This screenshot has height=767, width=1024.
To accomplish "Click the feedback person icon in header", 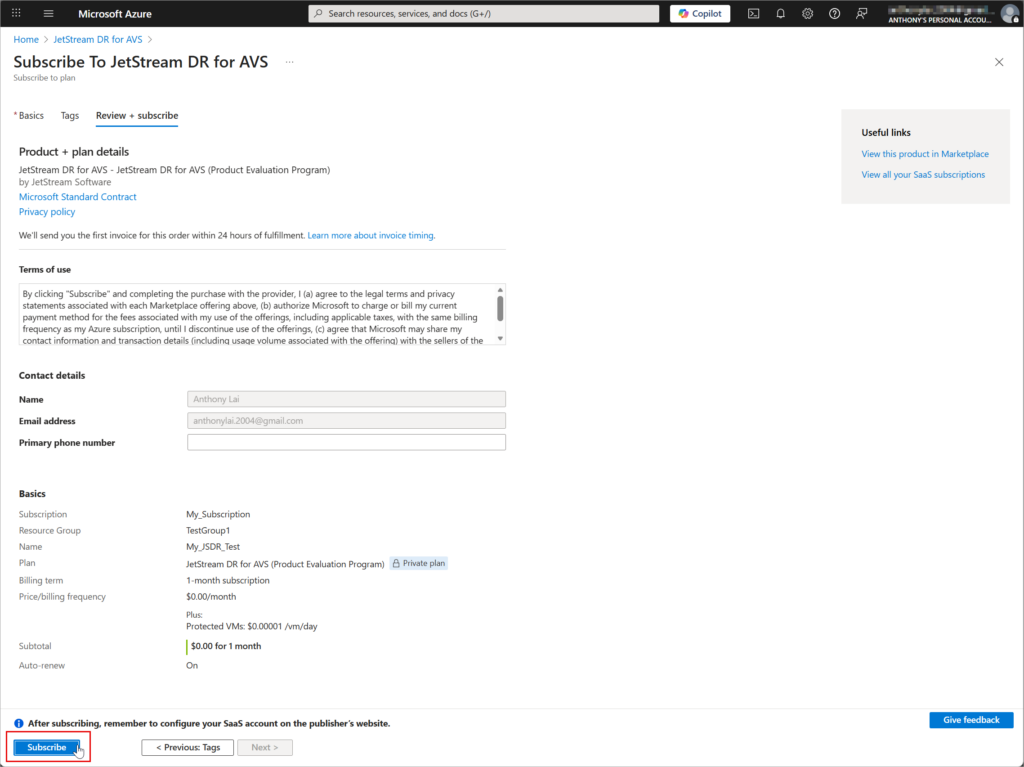I will [x=861, y=14].
